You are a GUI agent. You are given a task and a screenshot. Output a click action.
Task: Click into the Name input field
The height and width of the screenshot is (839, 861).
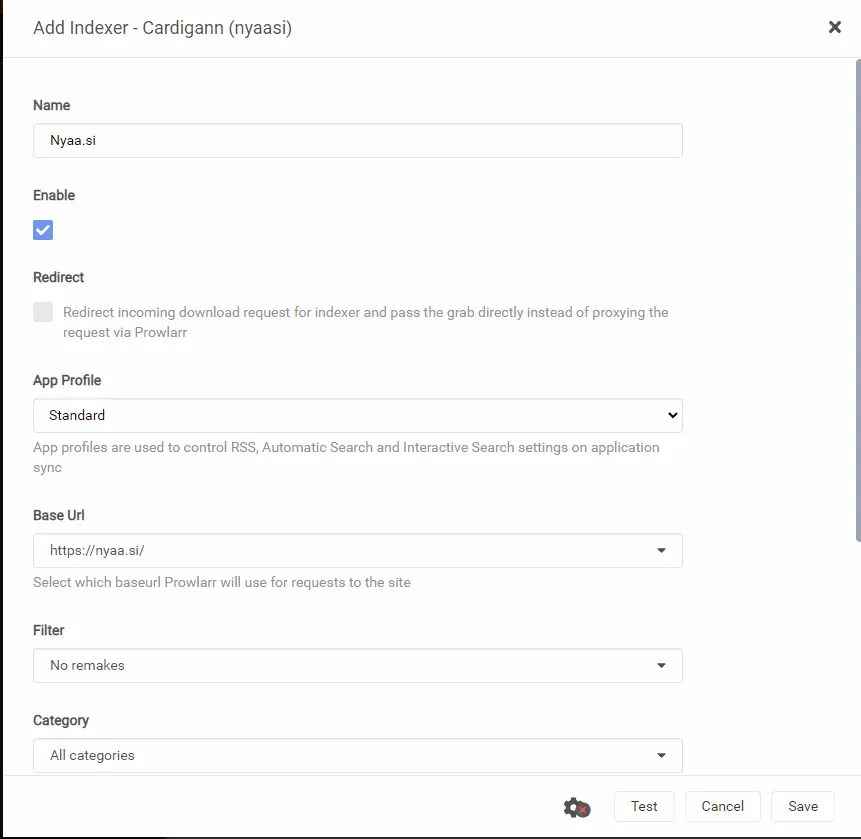pos(357,141)
